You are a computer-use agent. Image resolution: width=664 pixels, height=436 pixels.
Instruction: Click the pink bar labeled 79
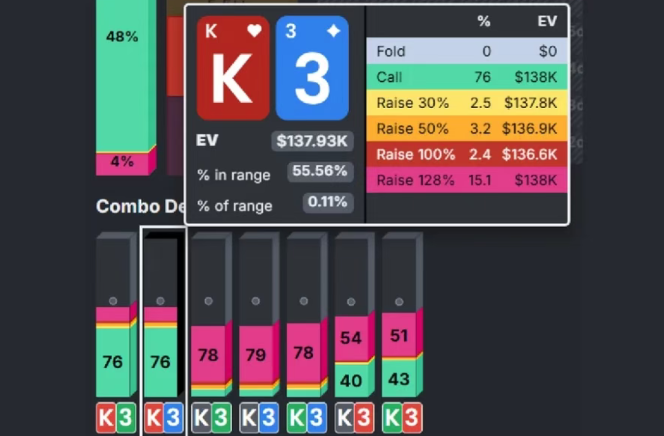click(257, 353)
